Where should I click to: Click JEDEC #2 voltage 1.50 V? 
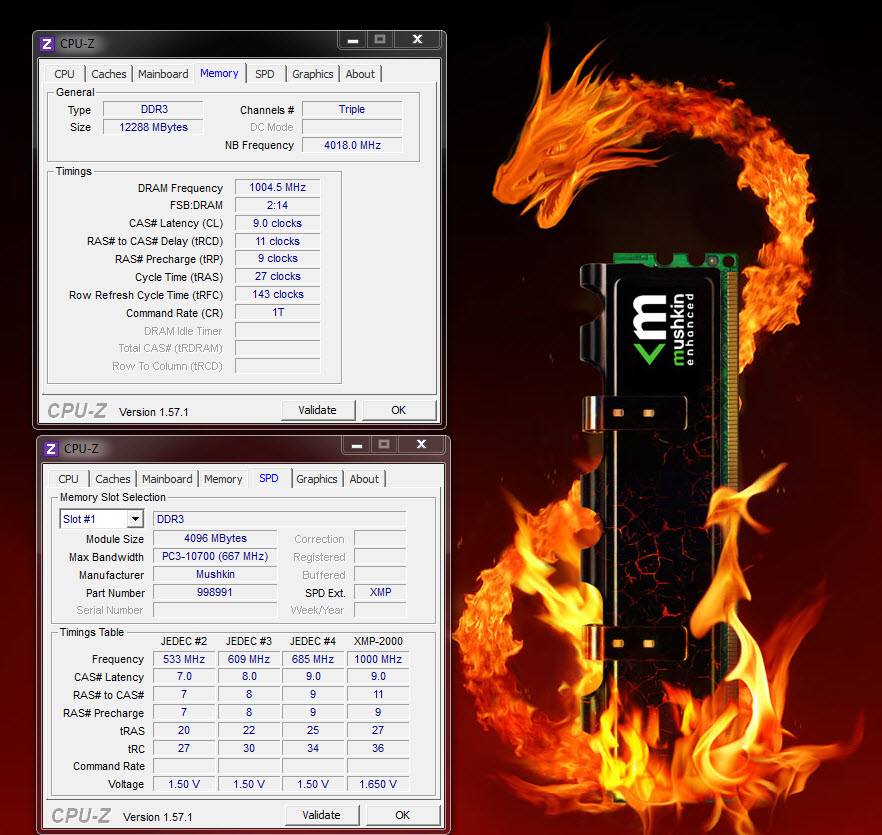184,784
